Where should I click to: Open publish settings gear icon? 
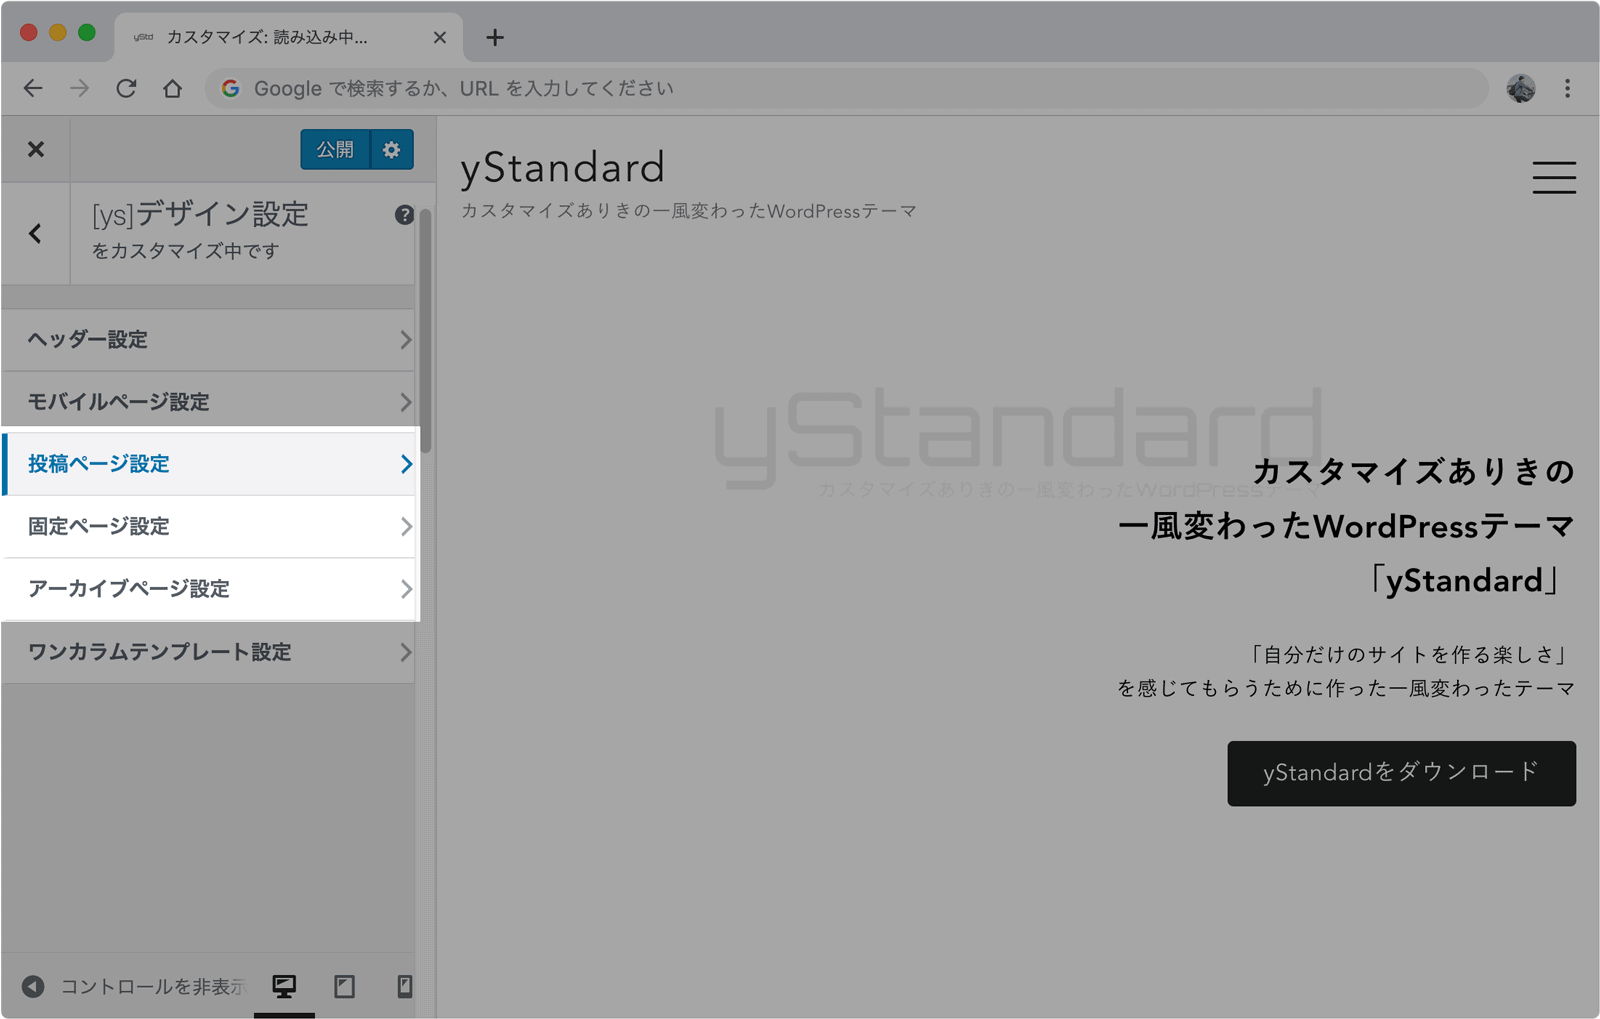(391, 149)
